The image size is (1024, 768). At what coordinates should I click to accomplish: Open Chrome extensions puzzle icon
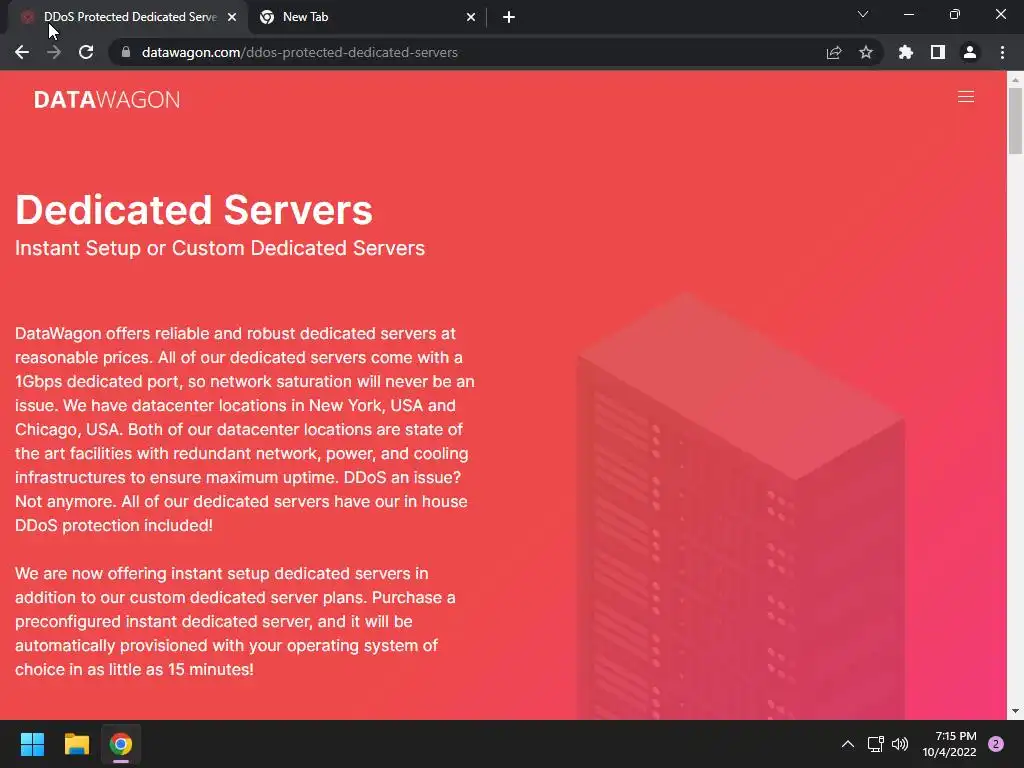point(905,52)
